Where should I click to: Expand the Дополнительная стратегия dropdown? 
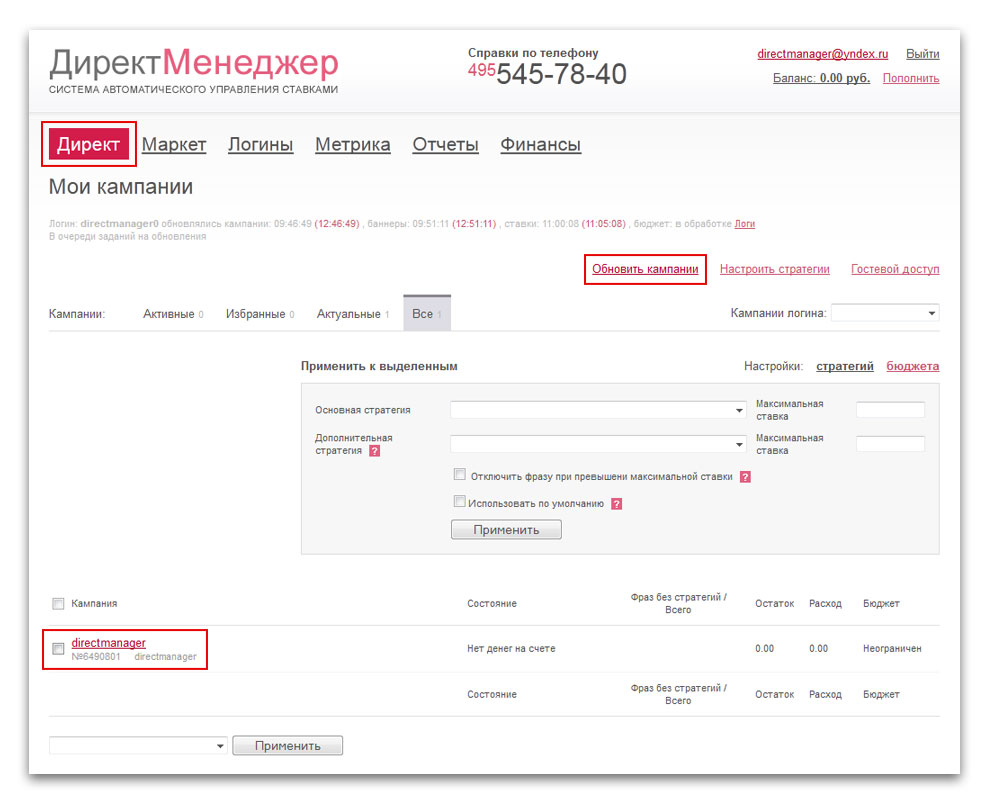(x=598, y=444)
